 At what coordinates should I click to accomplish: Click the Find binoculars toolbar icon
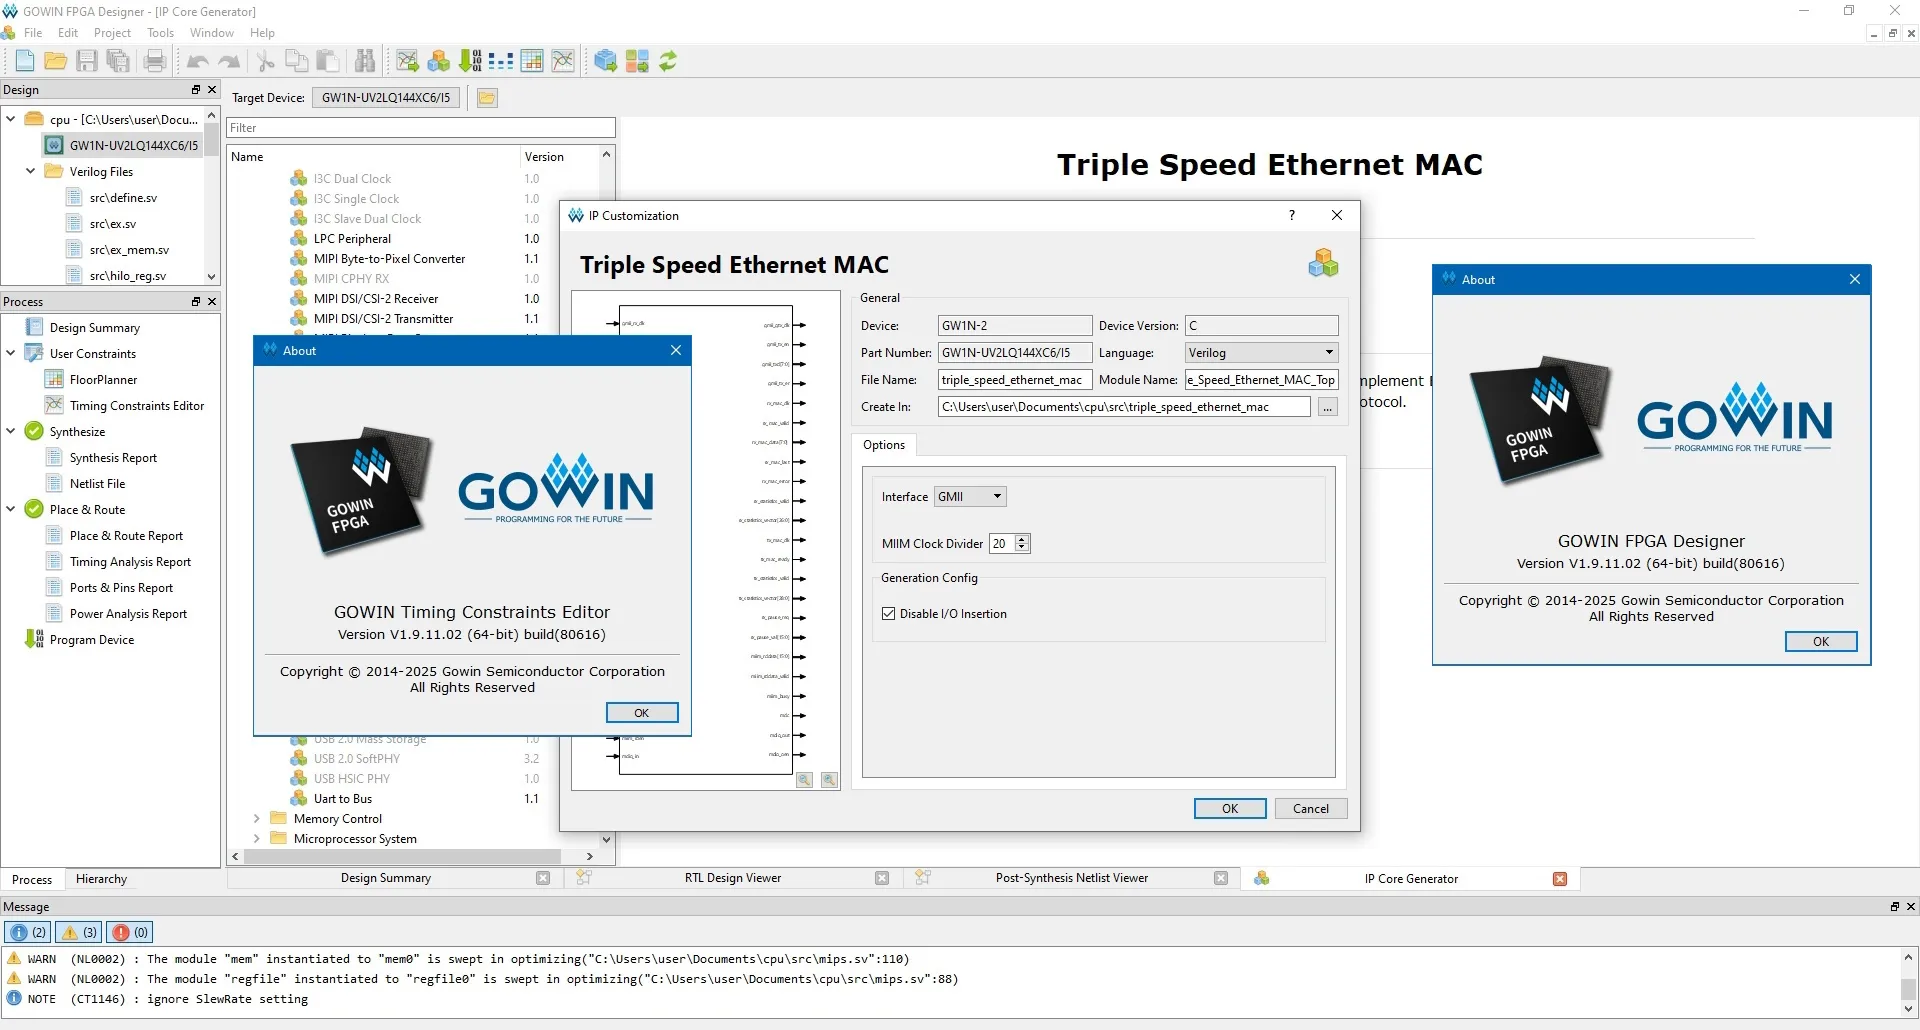(x=365, y=61)
